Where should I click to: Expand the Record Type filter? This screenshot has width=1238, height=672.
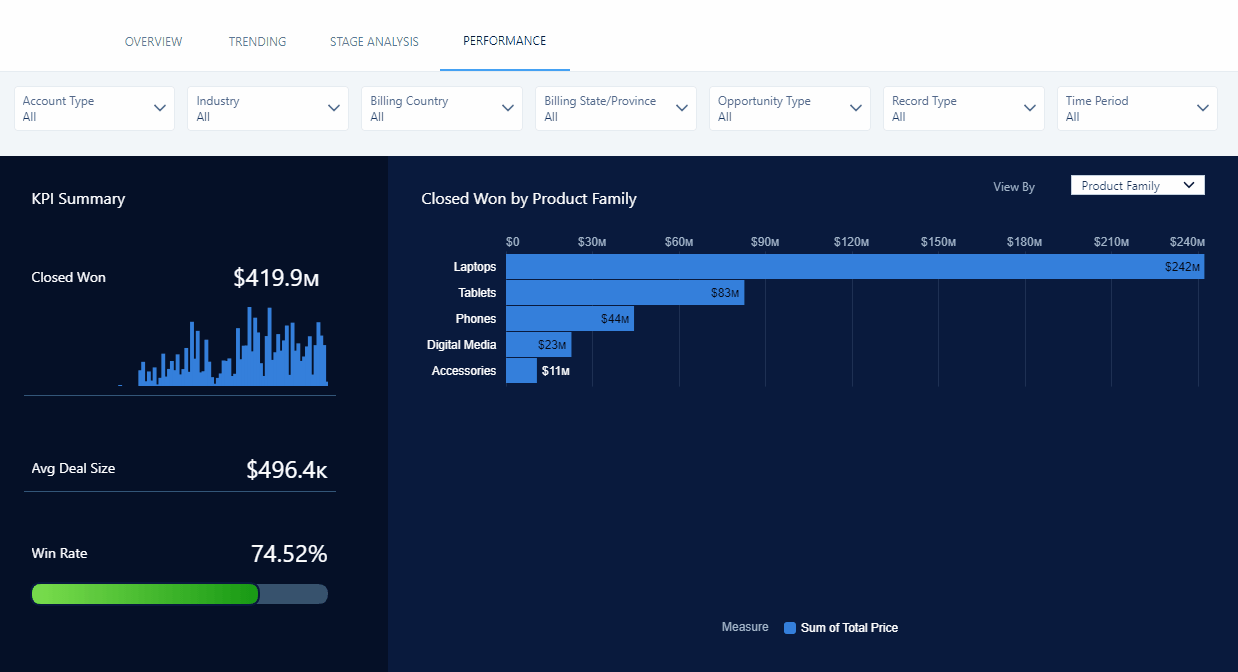pyautogui.click(x=963, y=108)
